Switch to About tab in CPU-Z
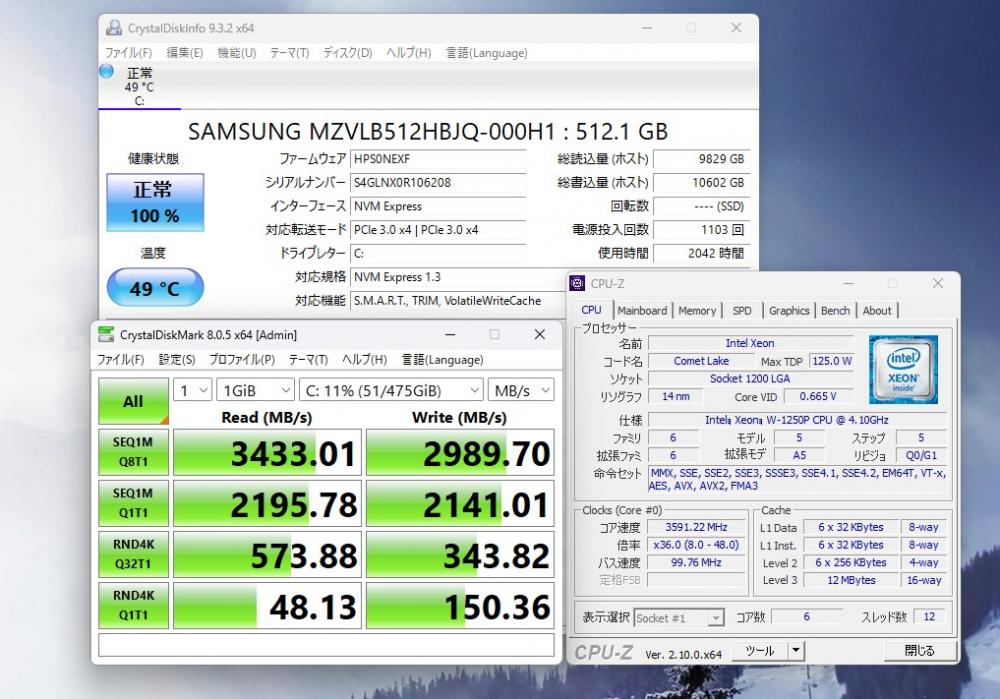The height and width of the screenshot is (699, 1000). coord(877,311)
